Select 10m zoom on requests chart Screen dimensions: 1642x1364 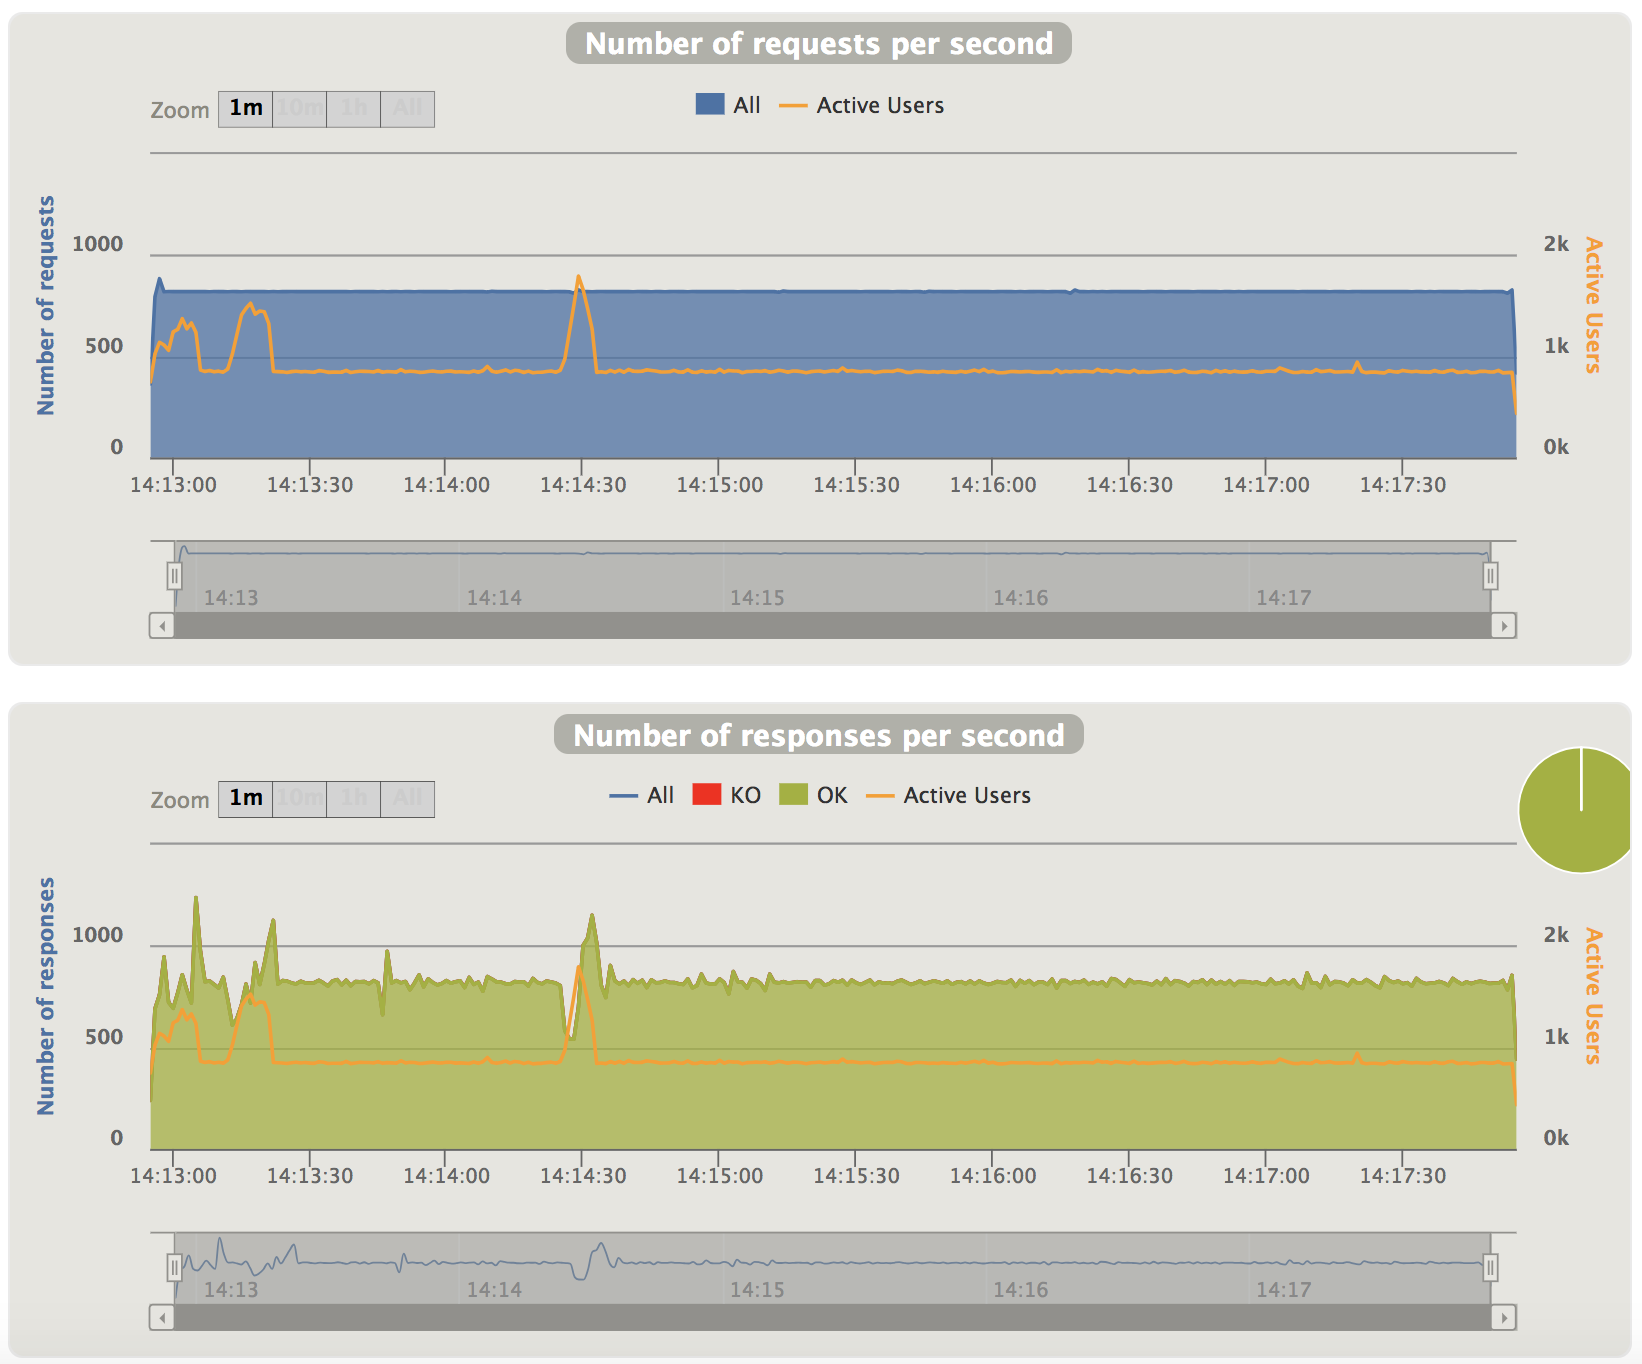[300, 108]
